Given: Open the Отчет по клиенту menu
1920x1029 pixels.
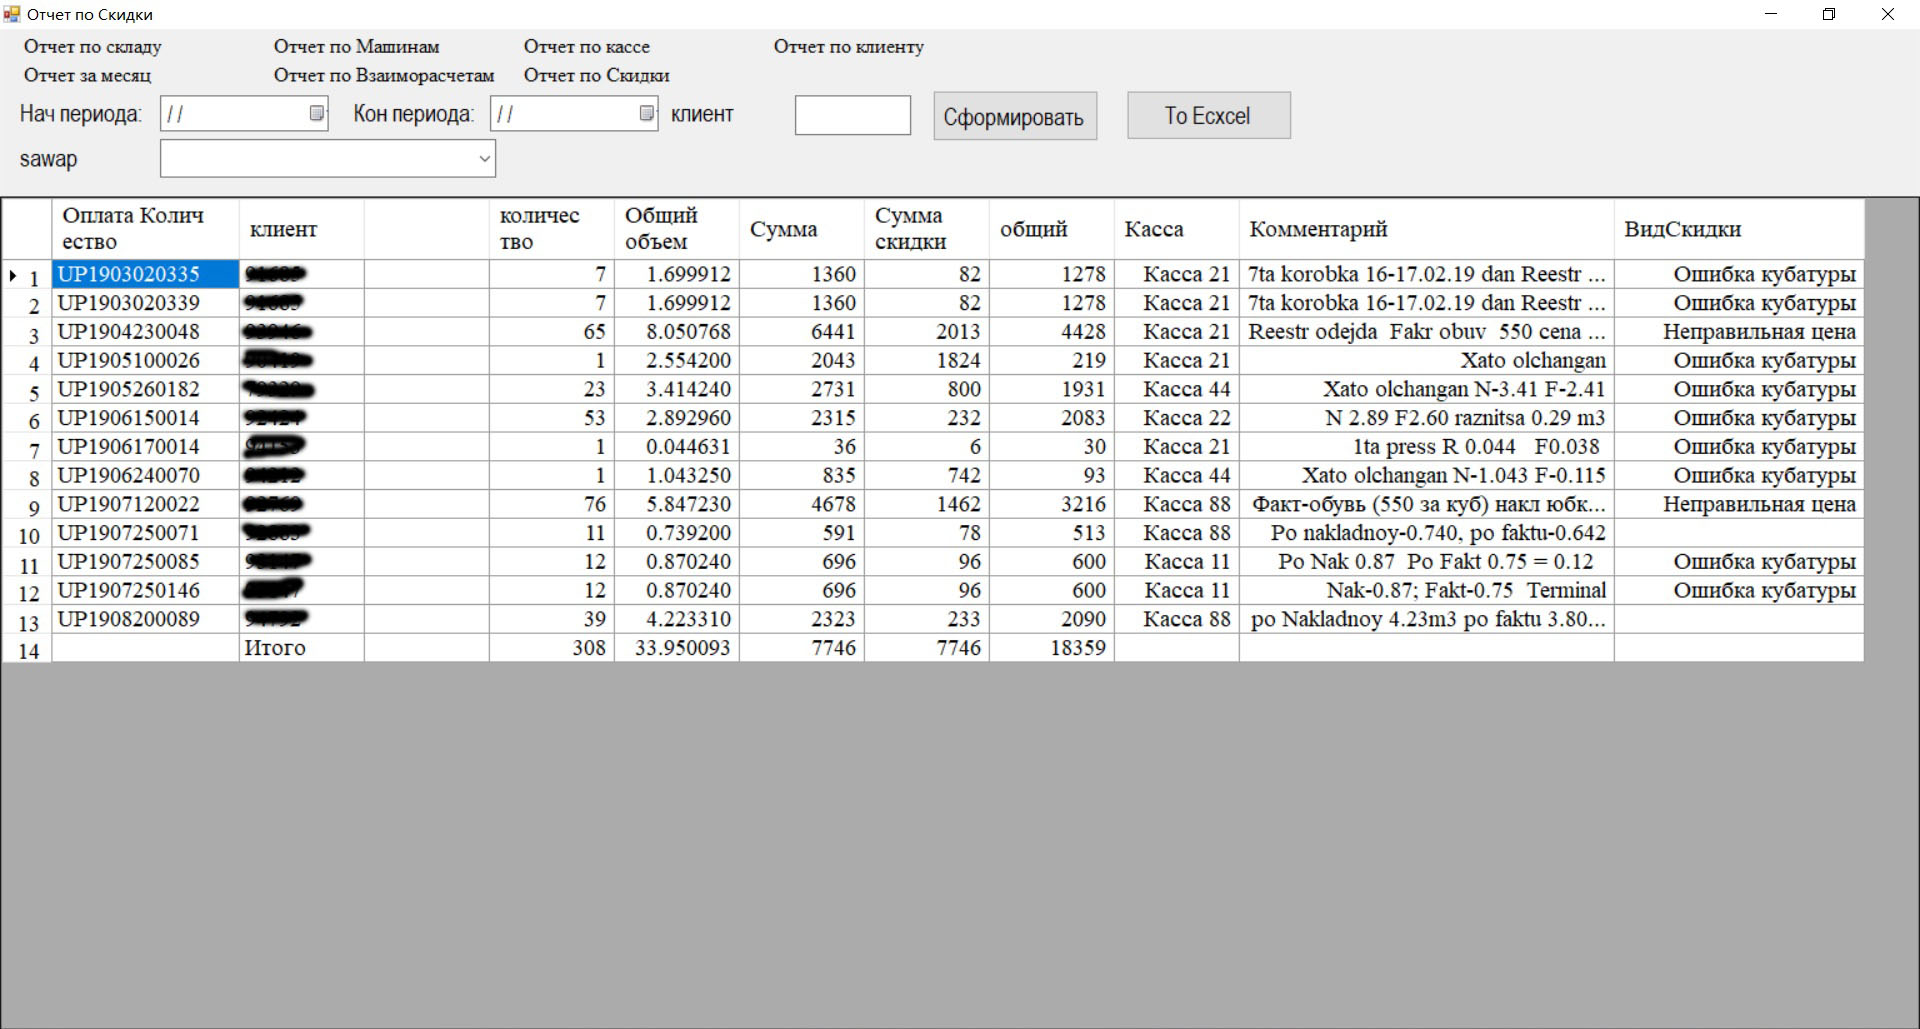Looking at the screenshot, I should pos(848,47).
